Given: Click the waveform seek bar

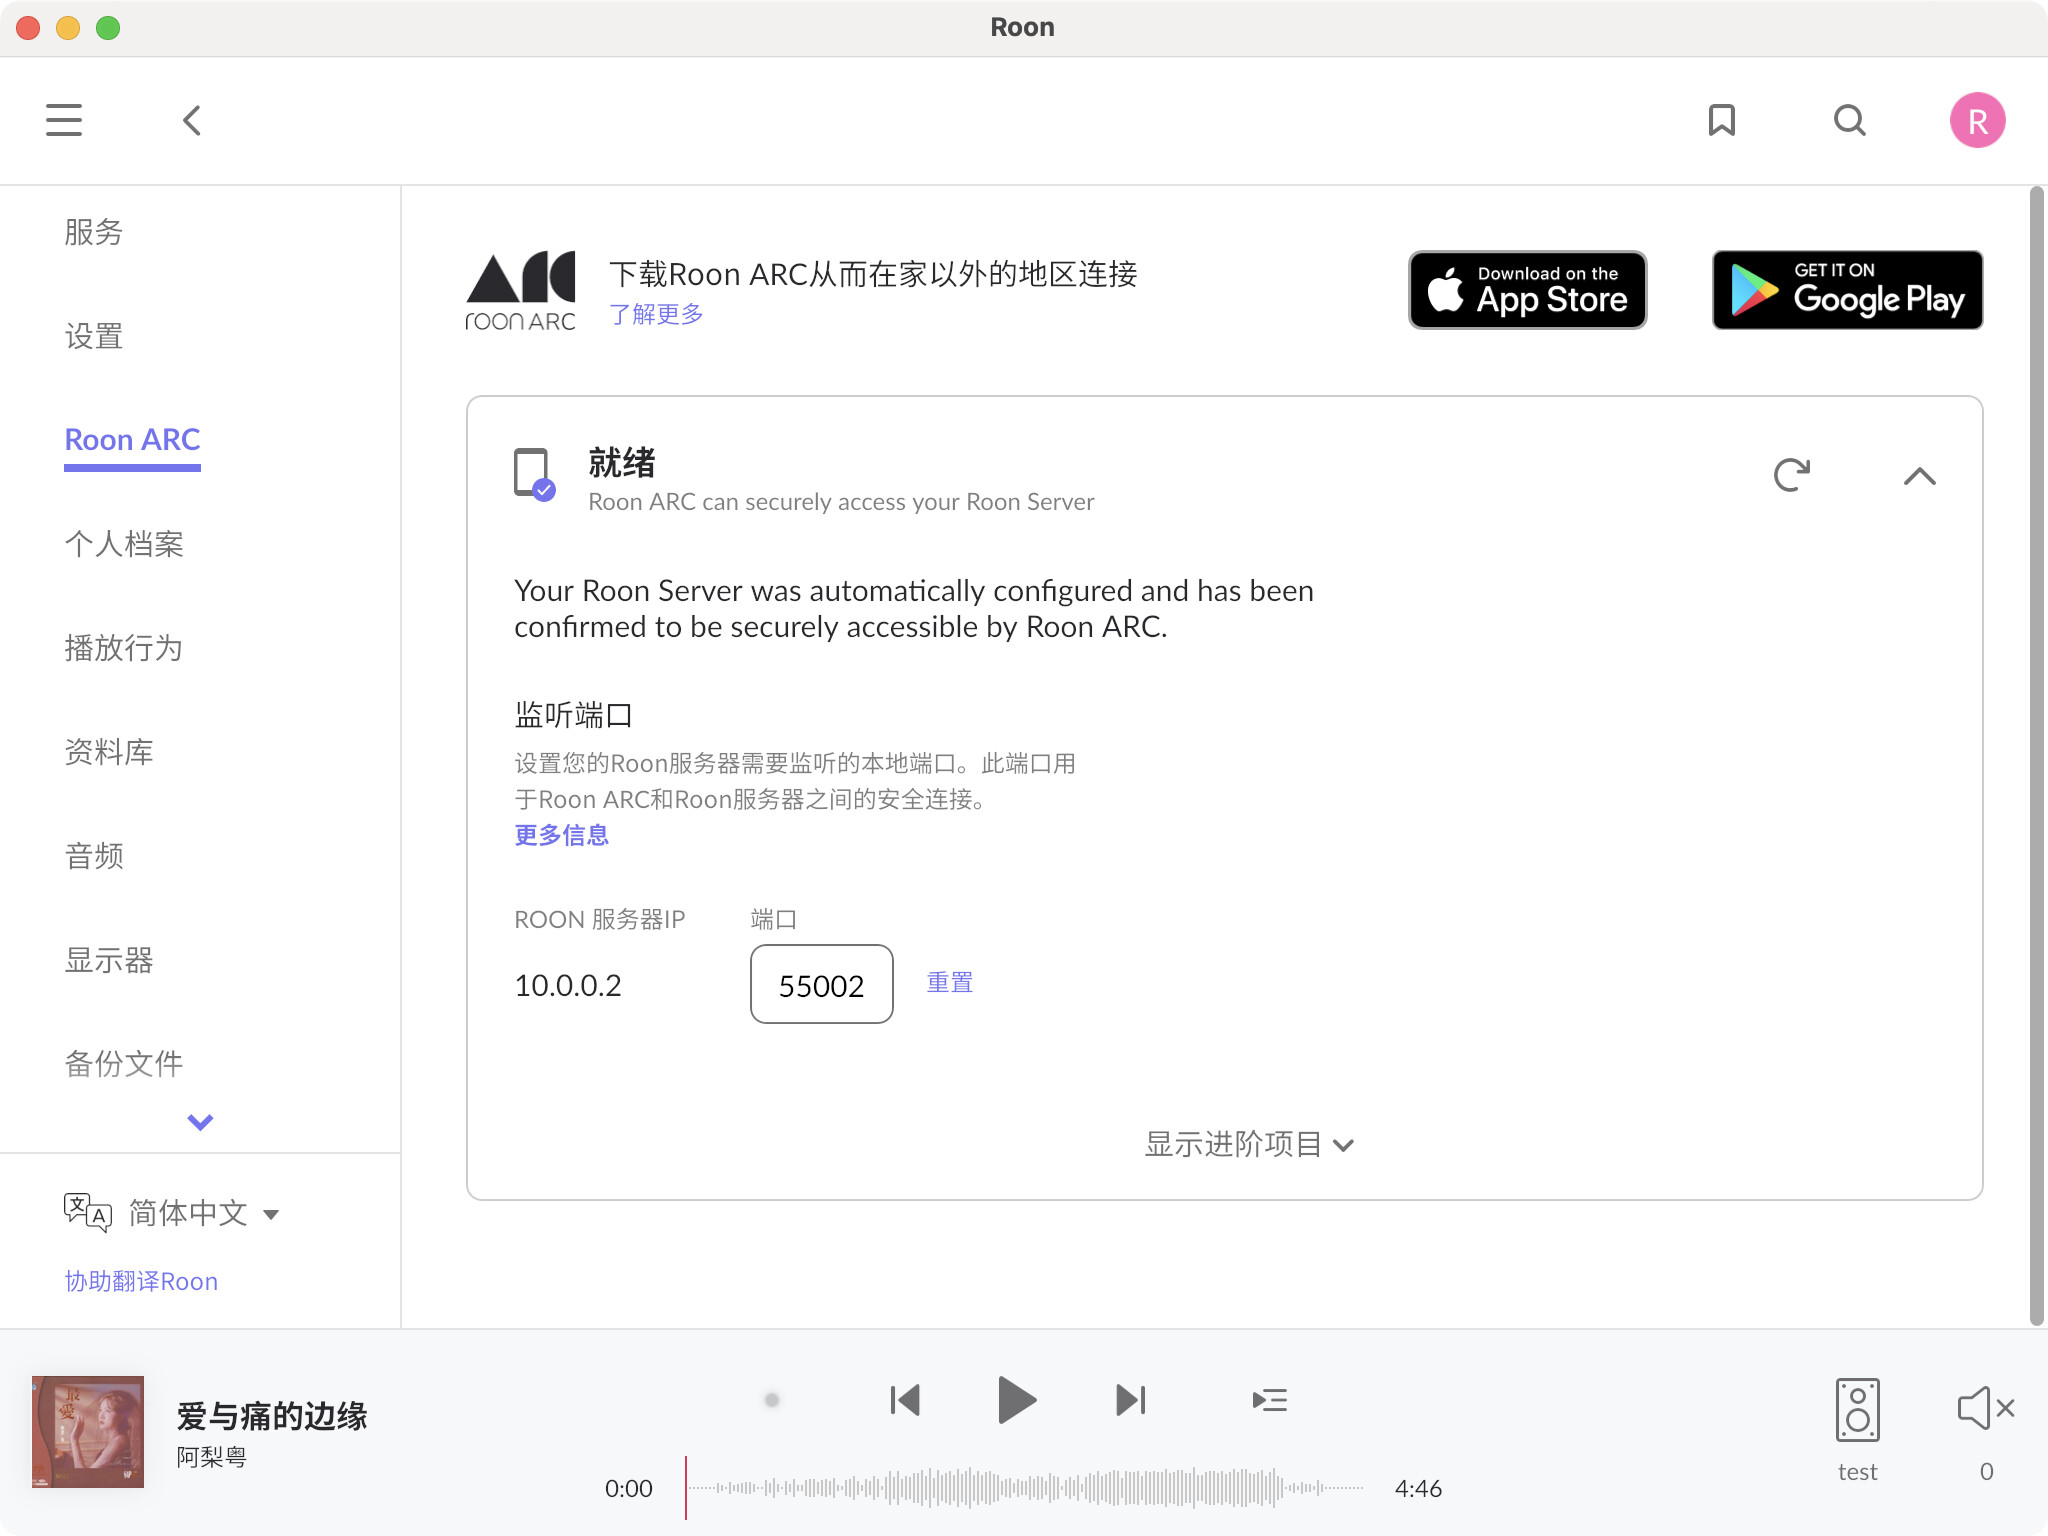Looking at the screenshot, I should (1024, 1488).
